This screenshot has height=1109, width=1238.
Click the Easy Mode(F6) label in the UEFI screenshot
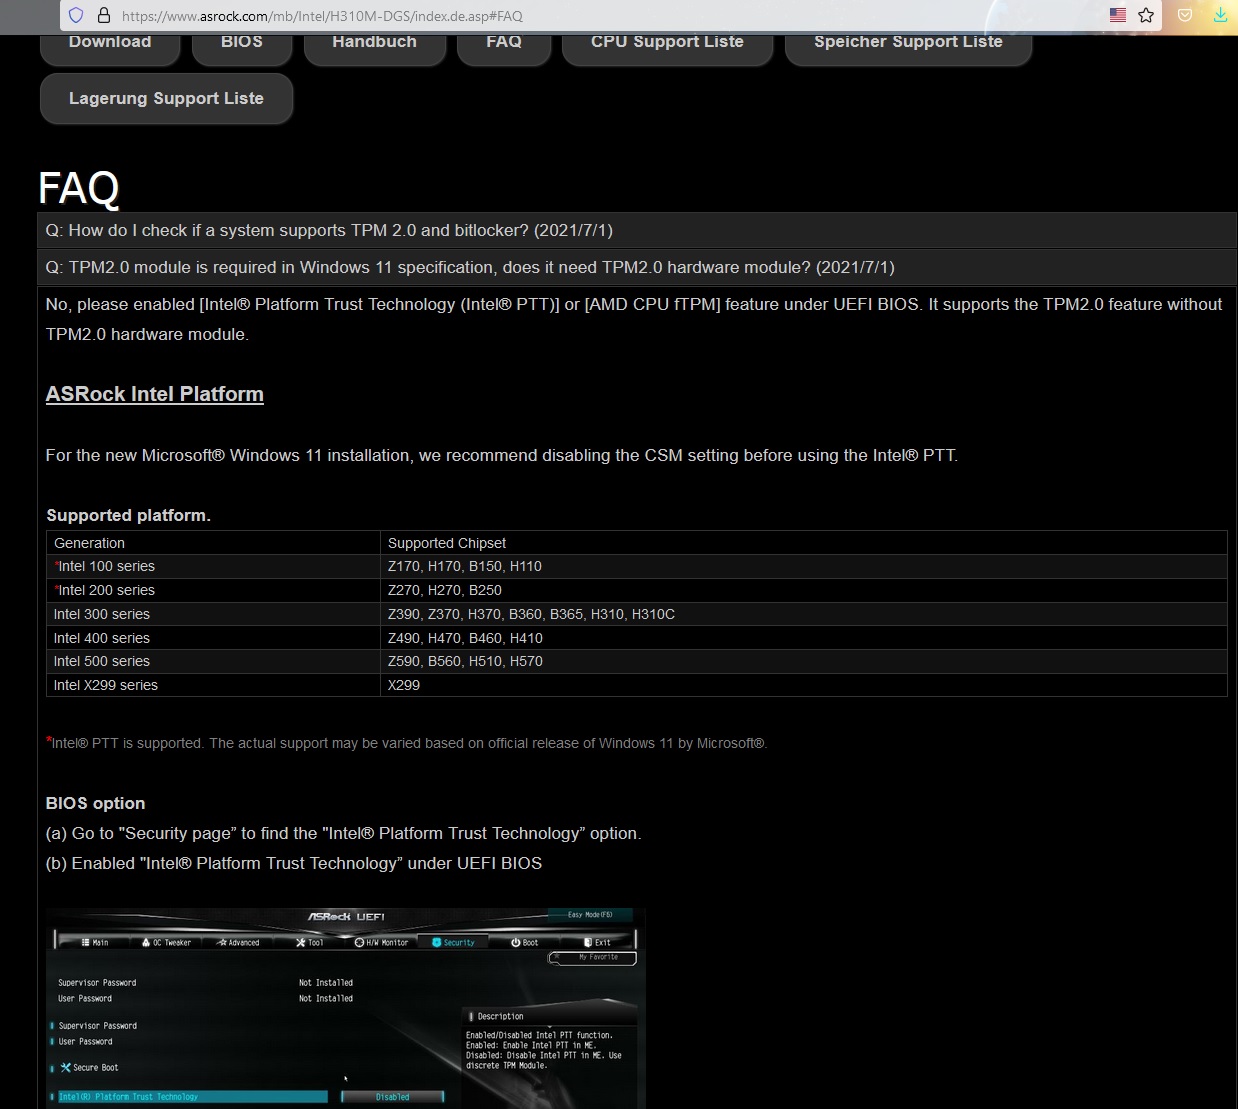tap(590, 914)
